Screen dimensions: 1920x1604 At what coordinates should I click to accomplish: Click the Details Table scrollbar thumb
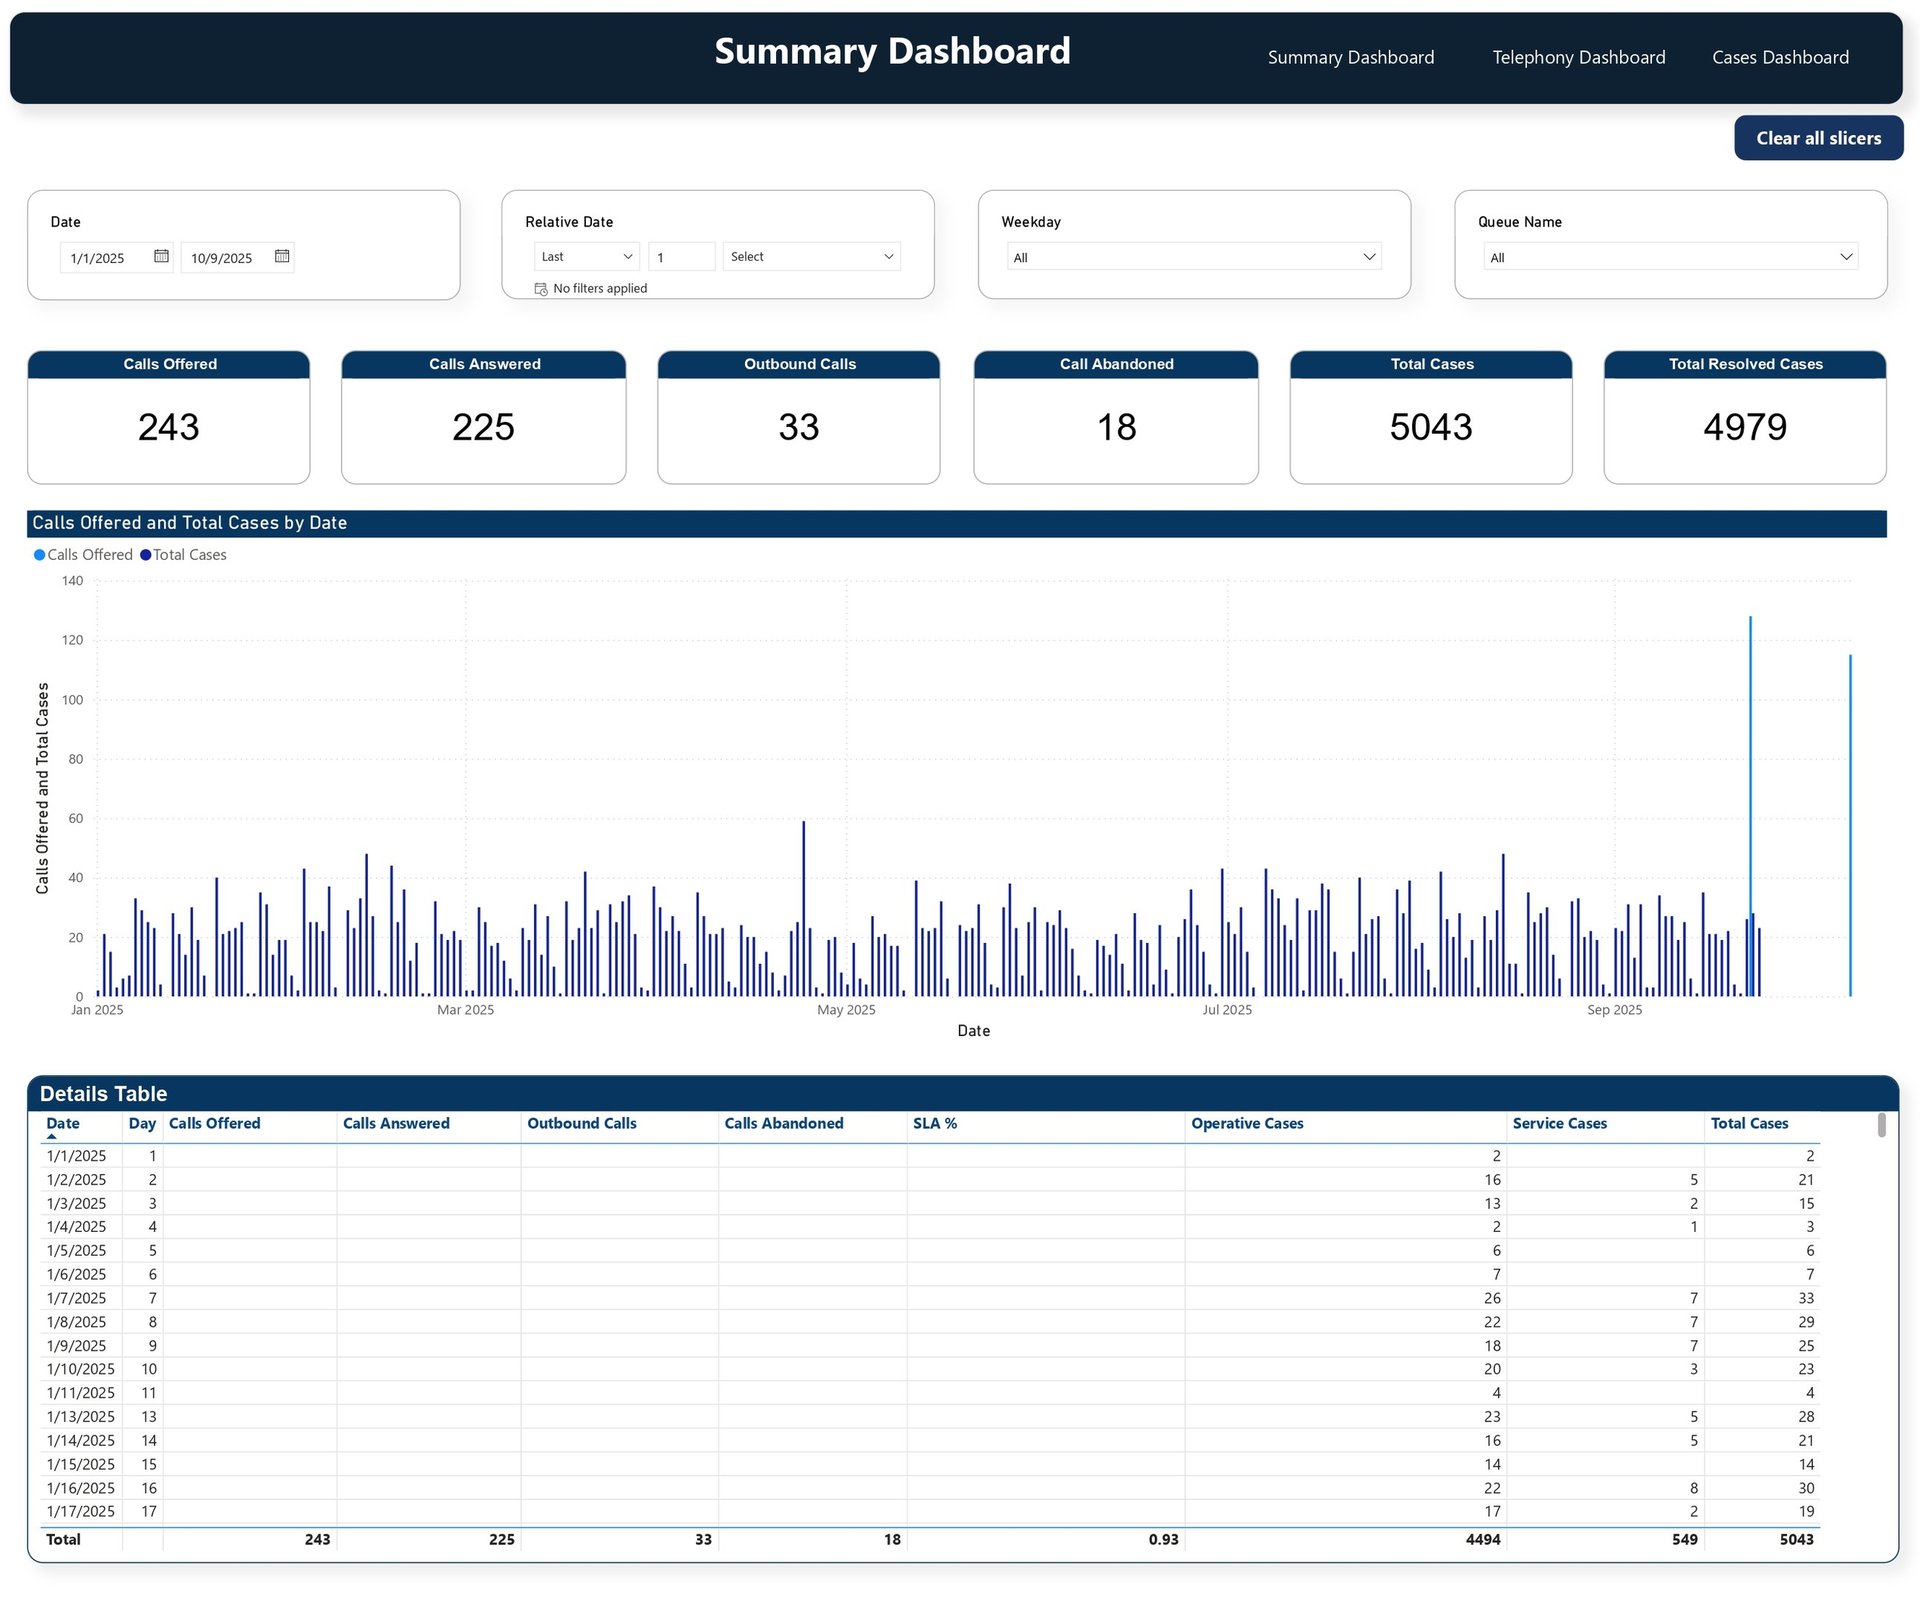point(1881,1126)
